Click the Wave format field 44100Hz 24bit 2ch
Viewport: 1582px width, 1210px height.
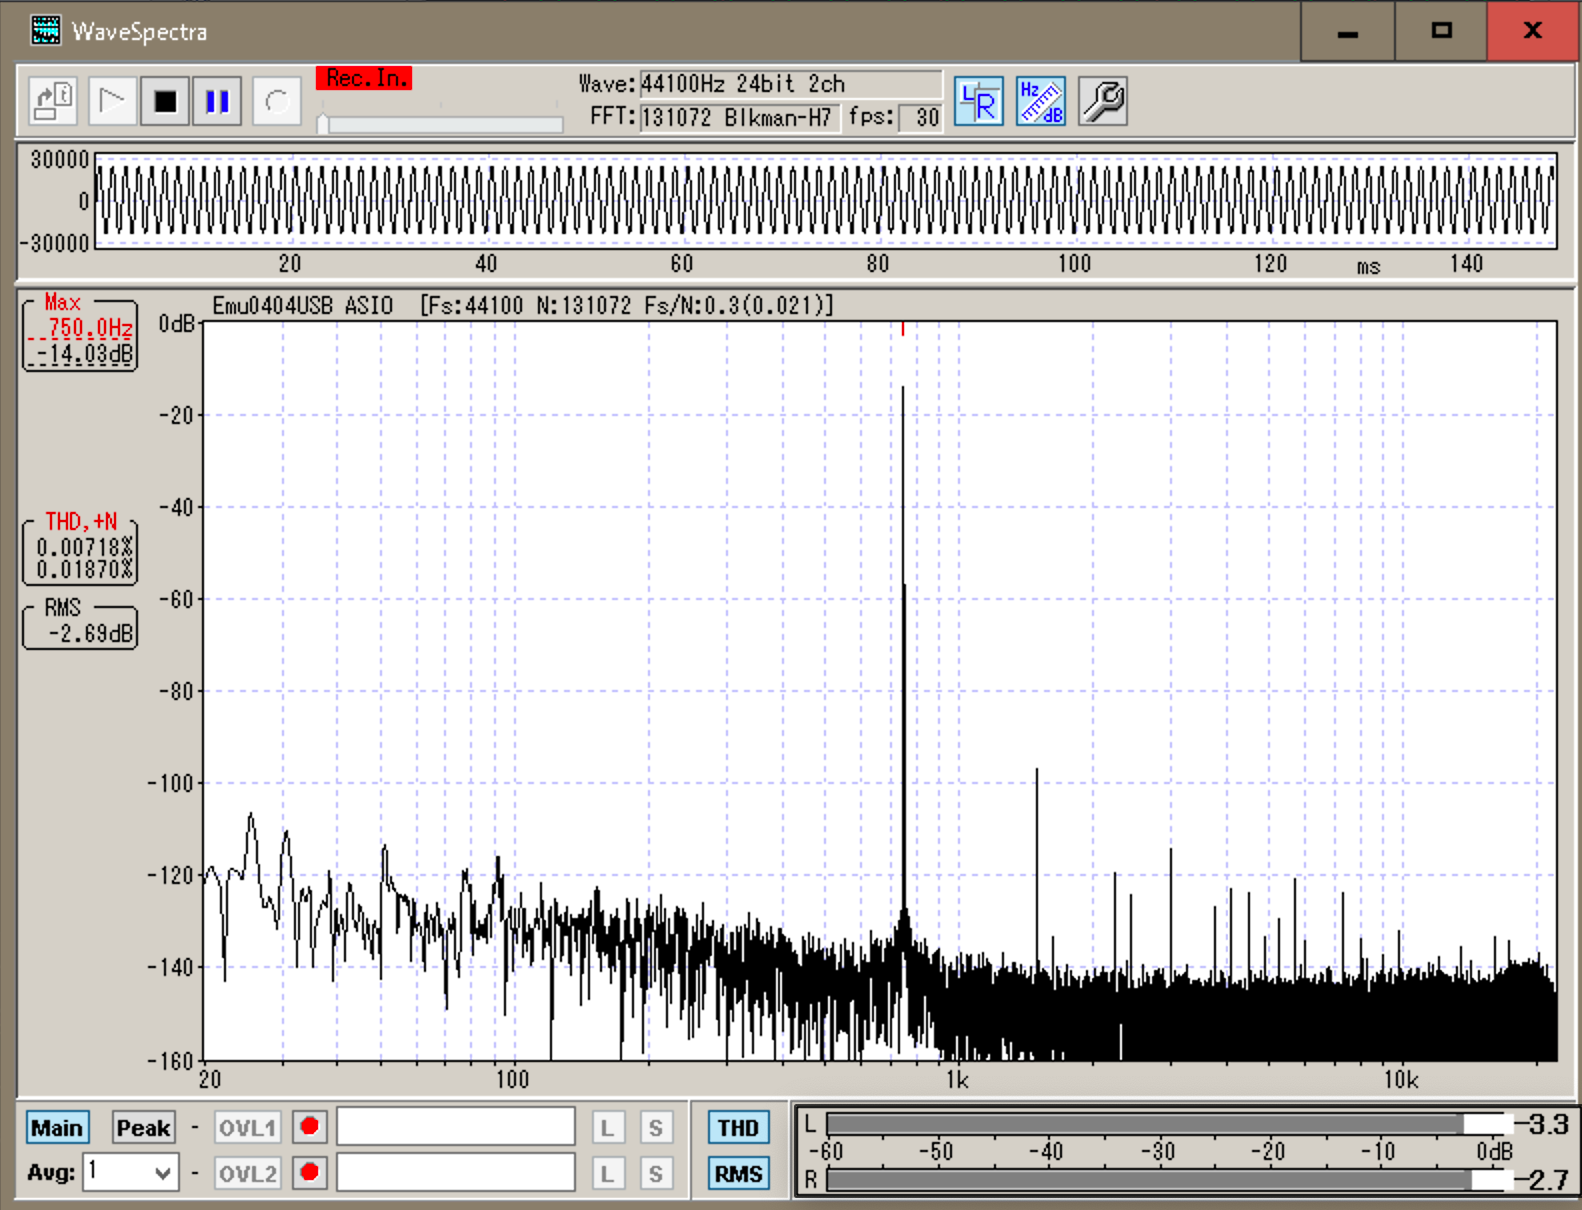790,84
